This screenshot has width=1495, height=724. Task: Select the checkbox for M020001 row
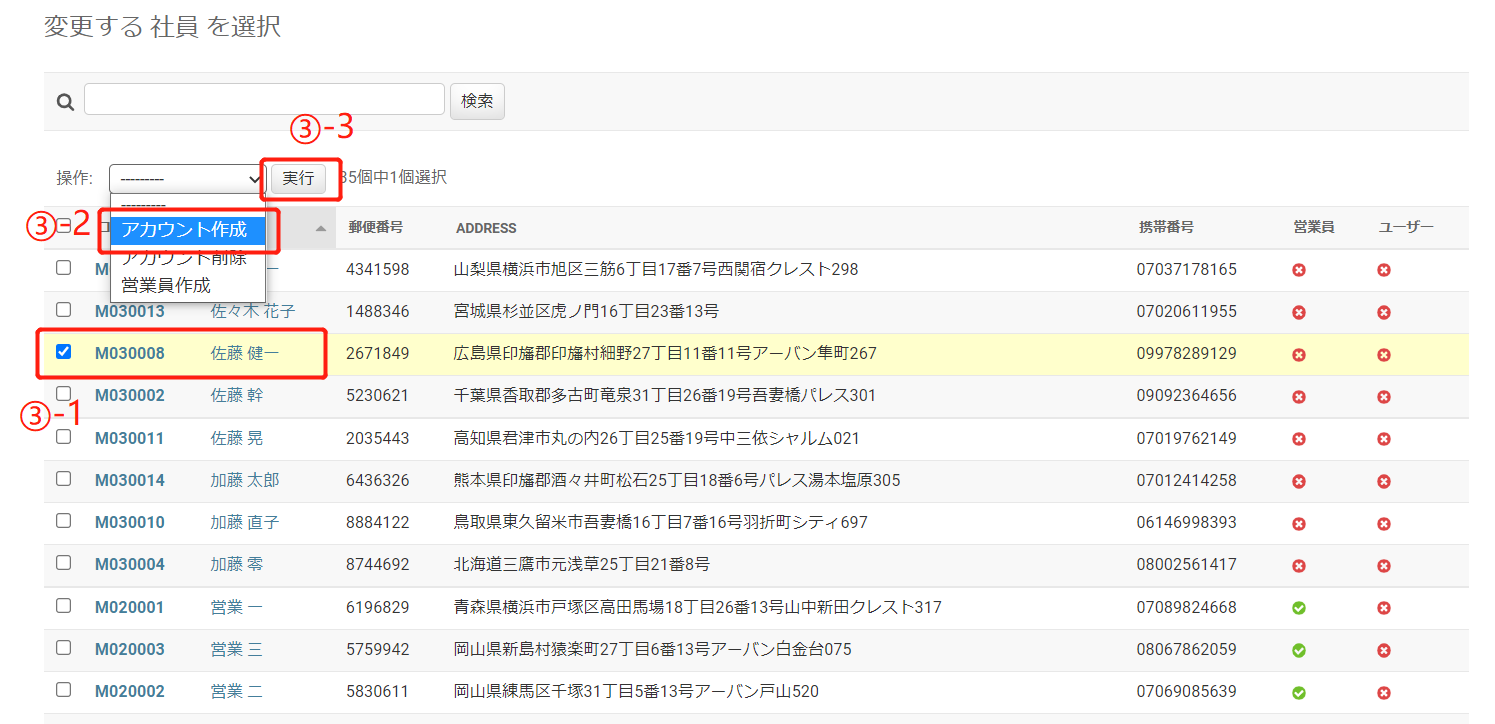tap(64, 606)
